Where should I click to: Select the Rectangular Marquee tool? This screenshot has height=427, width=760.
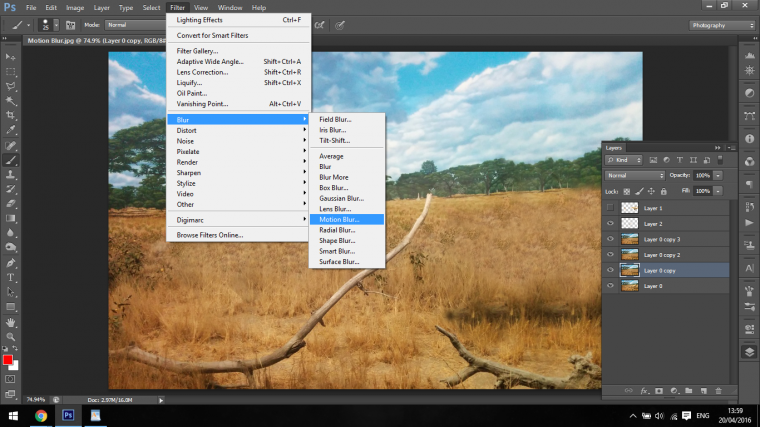coord(10,72)
